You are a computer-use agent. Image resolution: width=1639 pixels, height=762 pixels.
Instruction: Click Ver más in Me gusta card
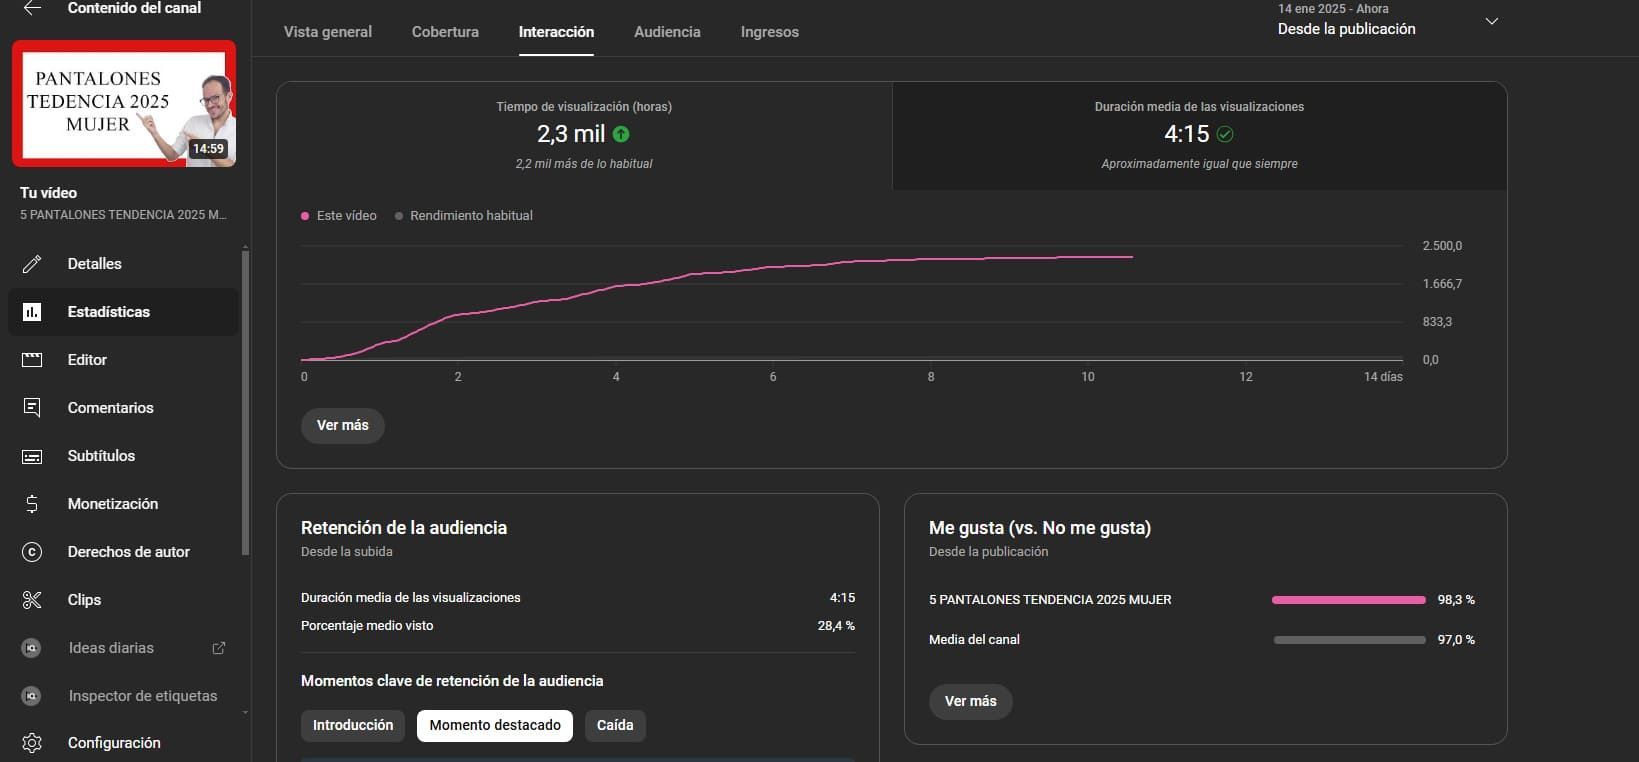click(x=970, y=701)
